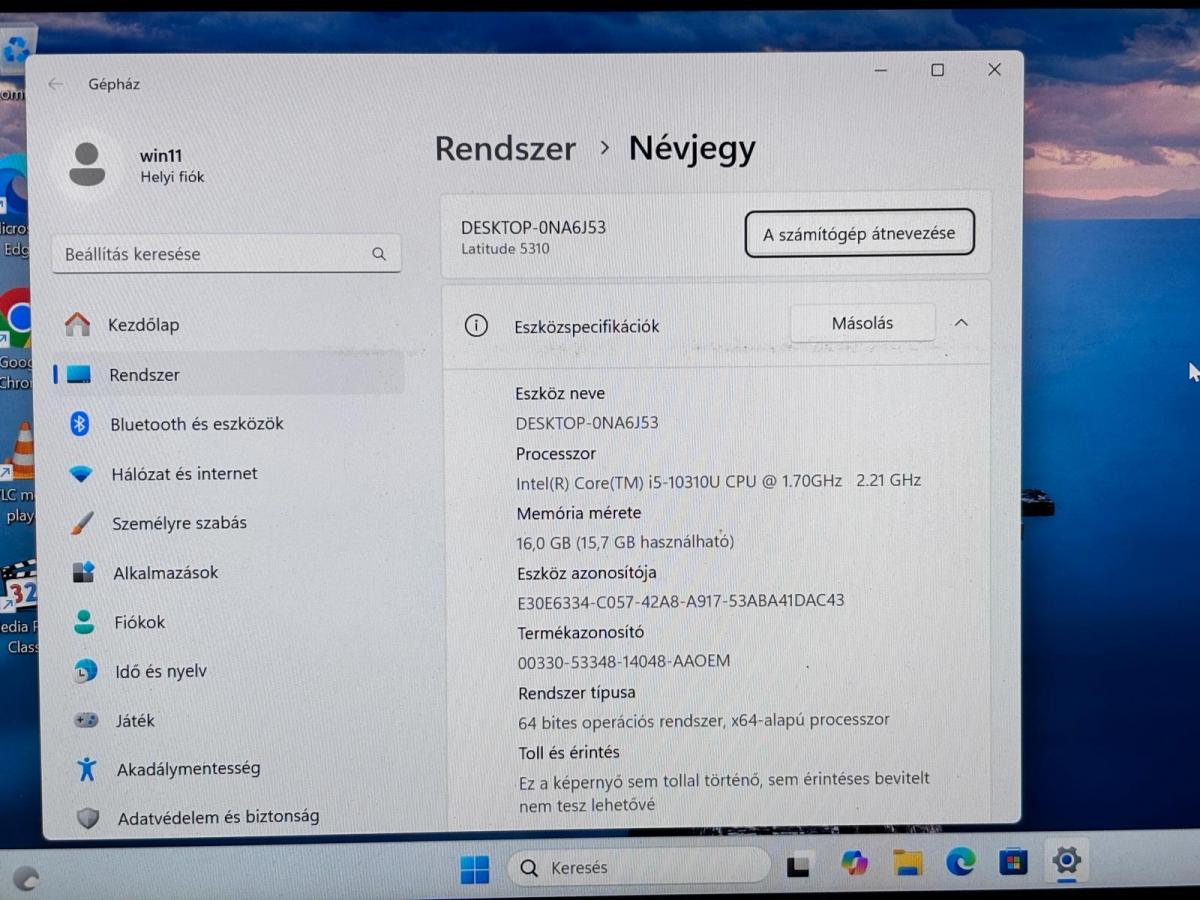Open Microsoft Edge on the taskbar
This screenshot has height=900, width=1200.
coord(960,861)
